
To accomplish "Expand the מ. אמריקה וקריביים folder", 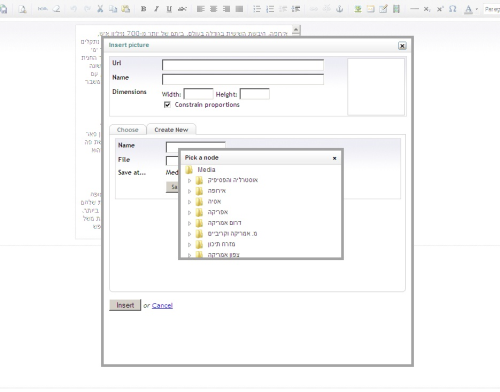I will click(x=189, y=234).
